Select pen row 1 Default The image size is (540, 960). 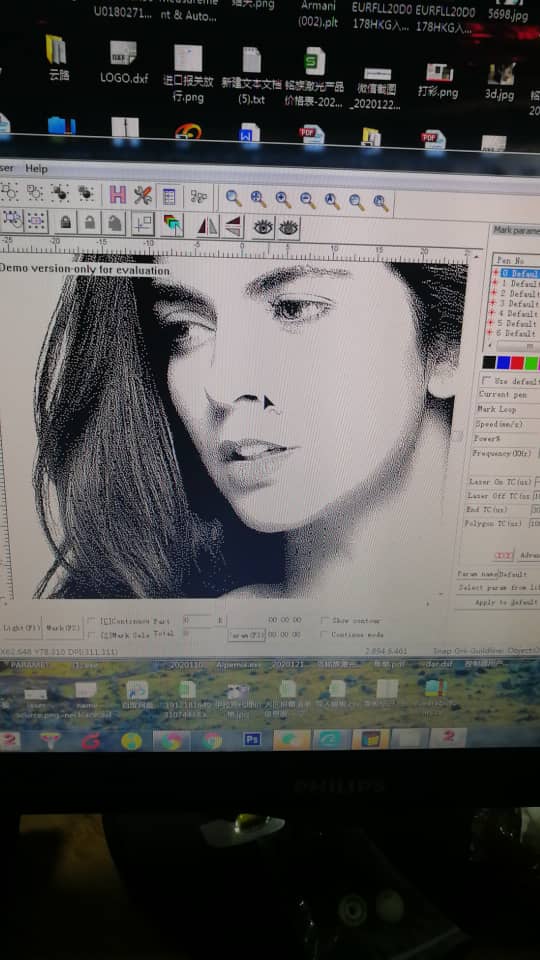(516, 284)
